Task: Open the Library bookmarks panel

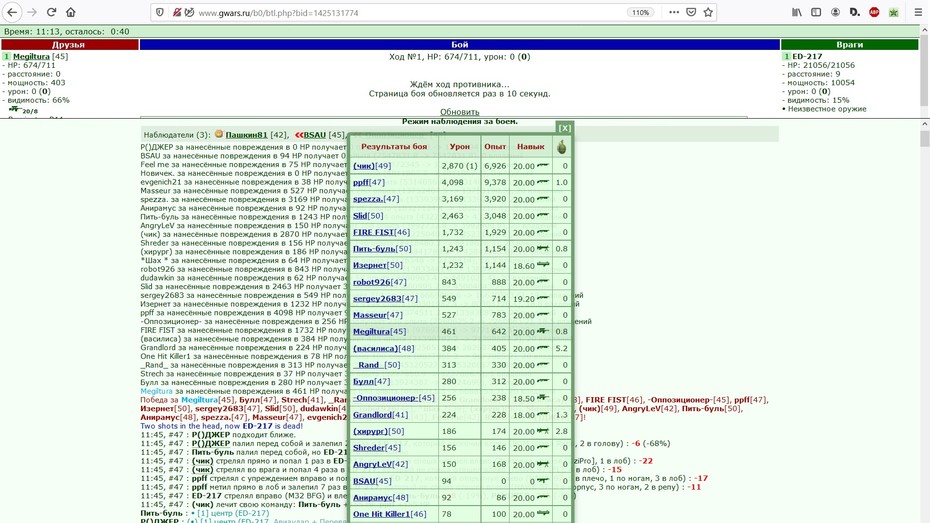Action: coord(797,12)
